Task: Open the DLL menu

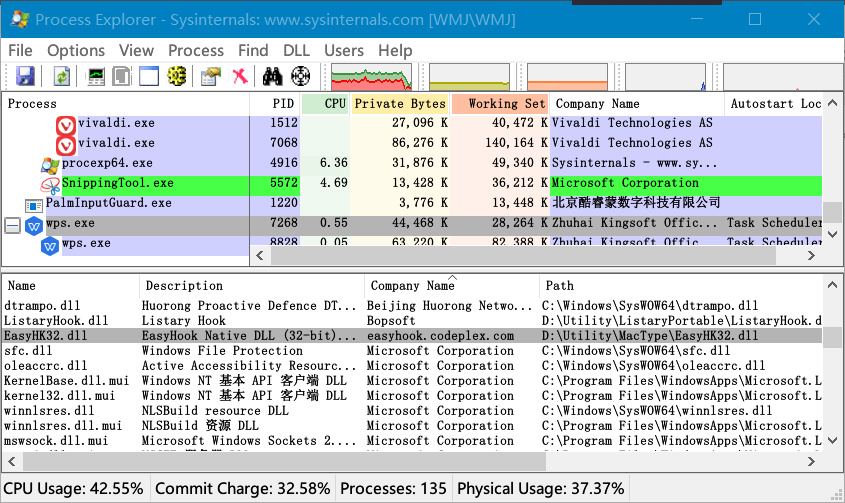Action: tap(296, 50)
